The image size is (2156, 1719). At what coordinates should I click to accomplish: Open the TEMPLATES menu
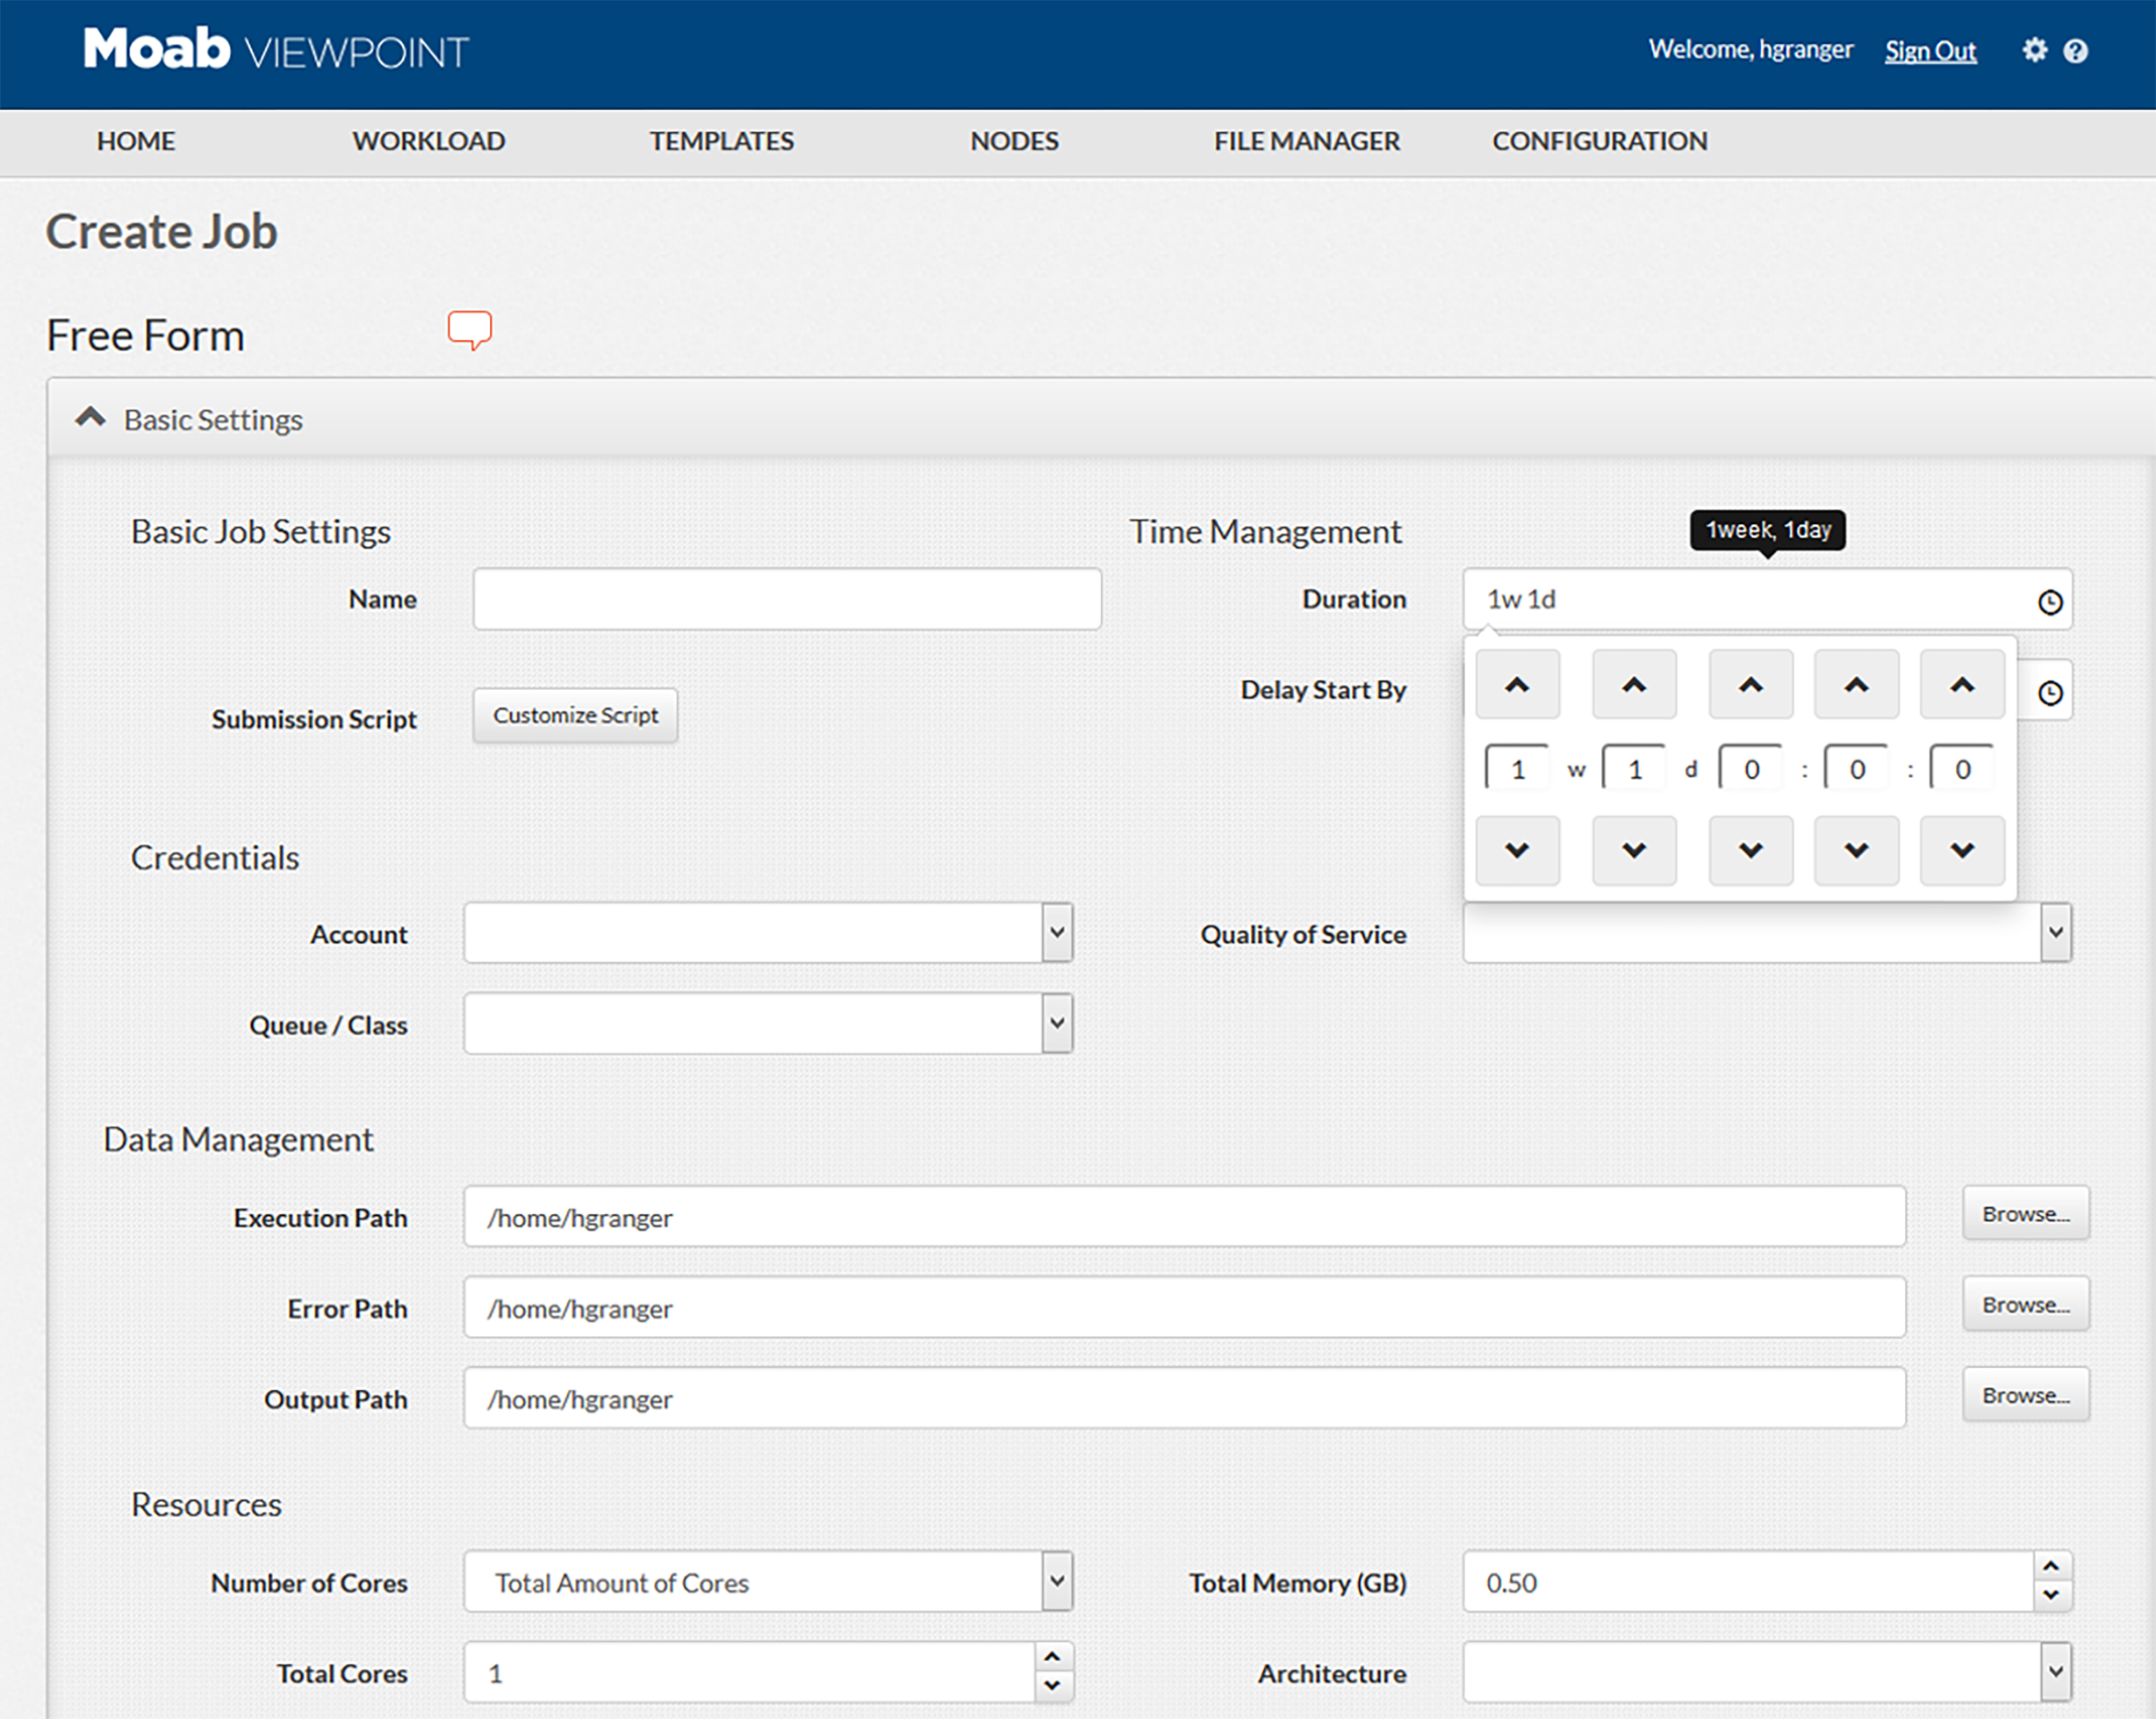[722, 141]
